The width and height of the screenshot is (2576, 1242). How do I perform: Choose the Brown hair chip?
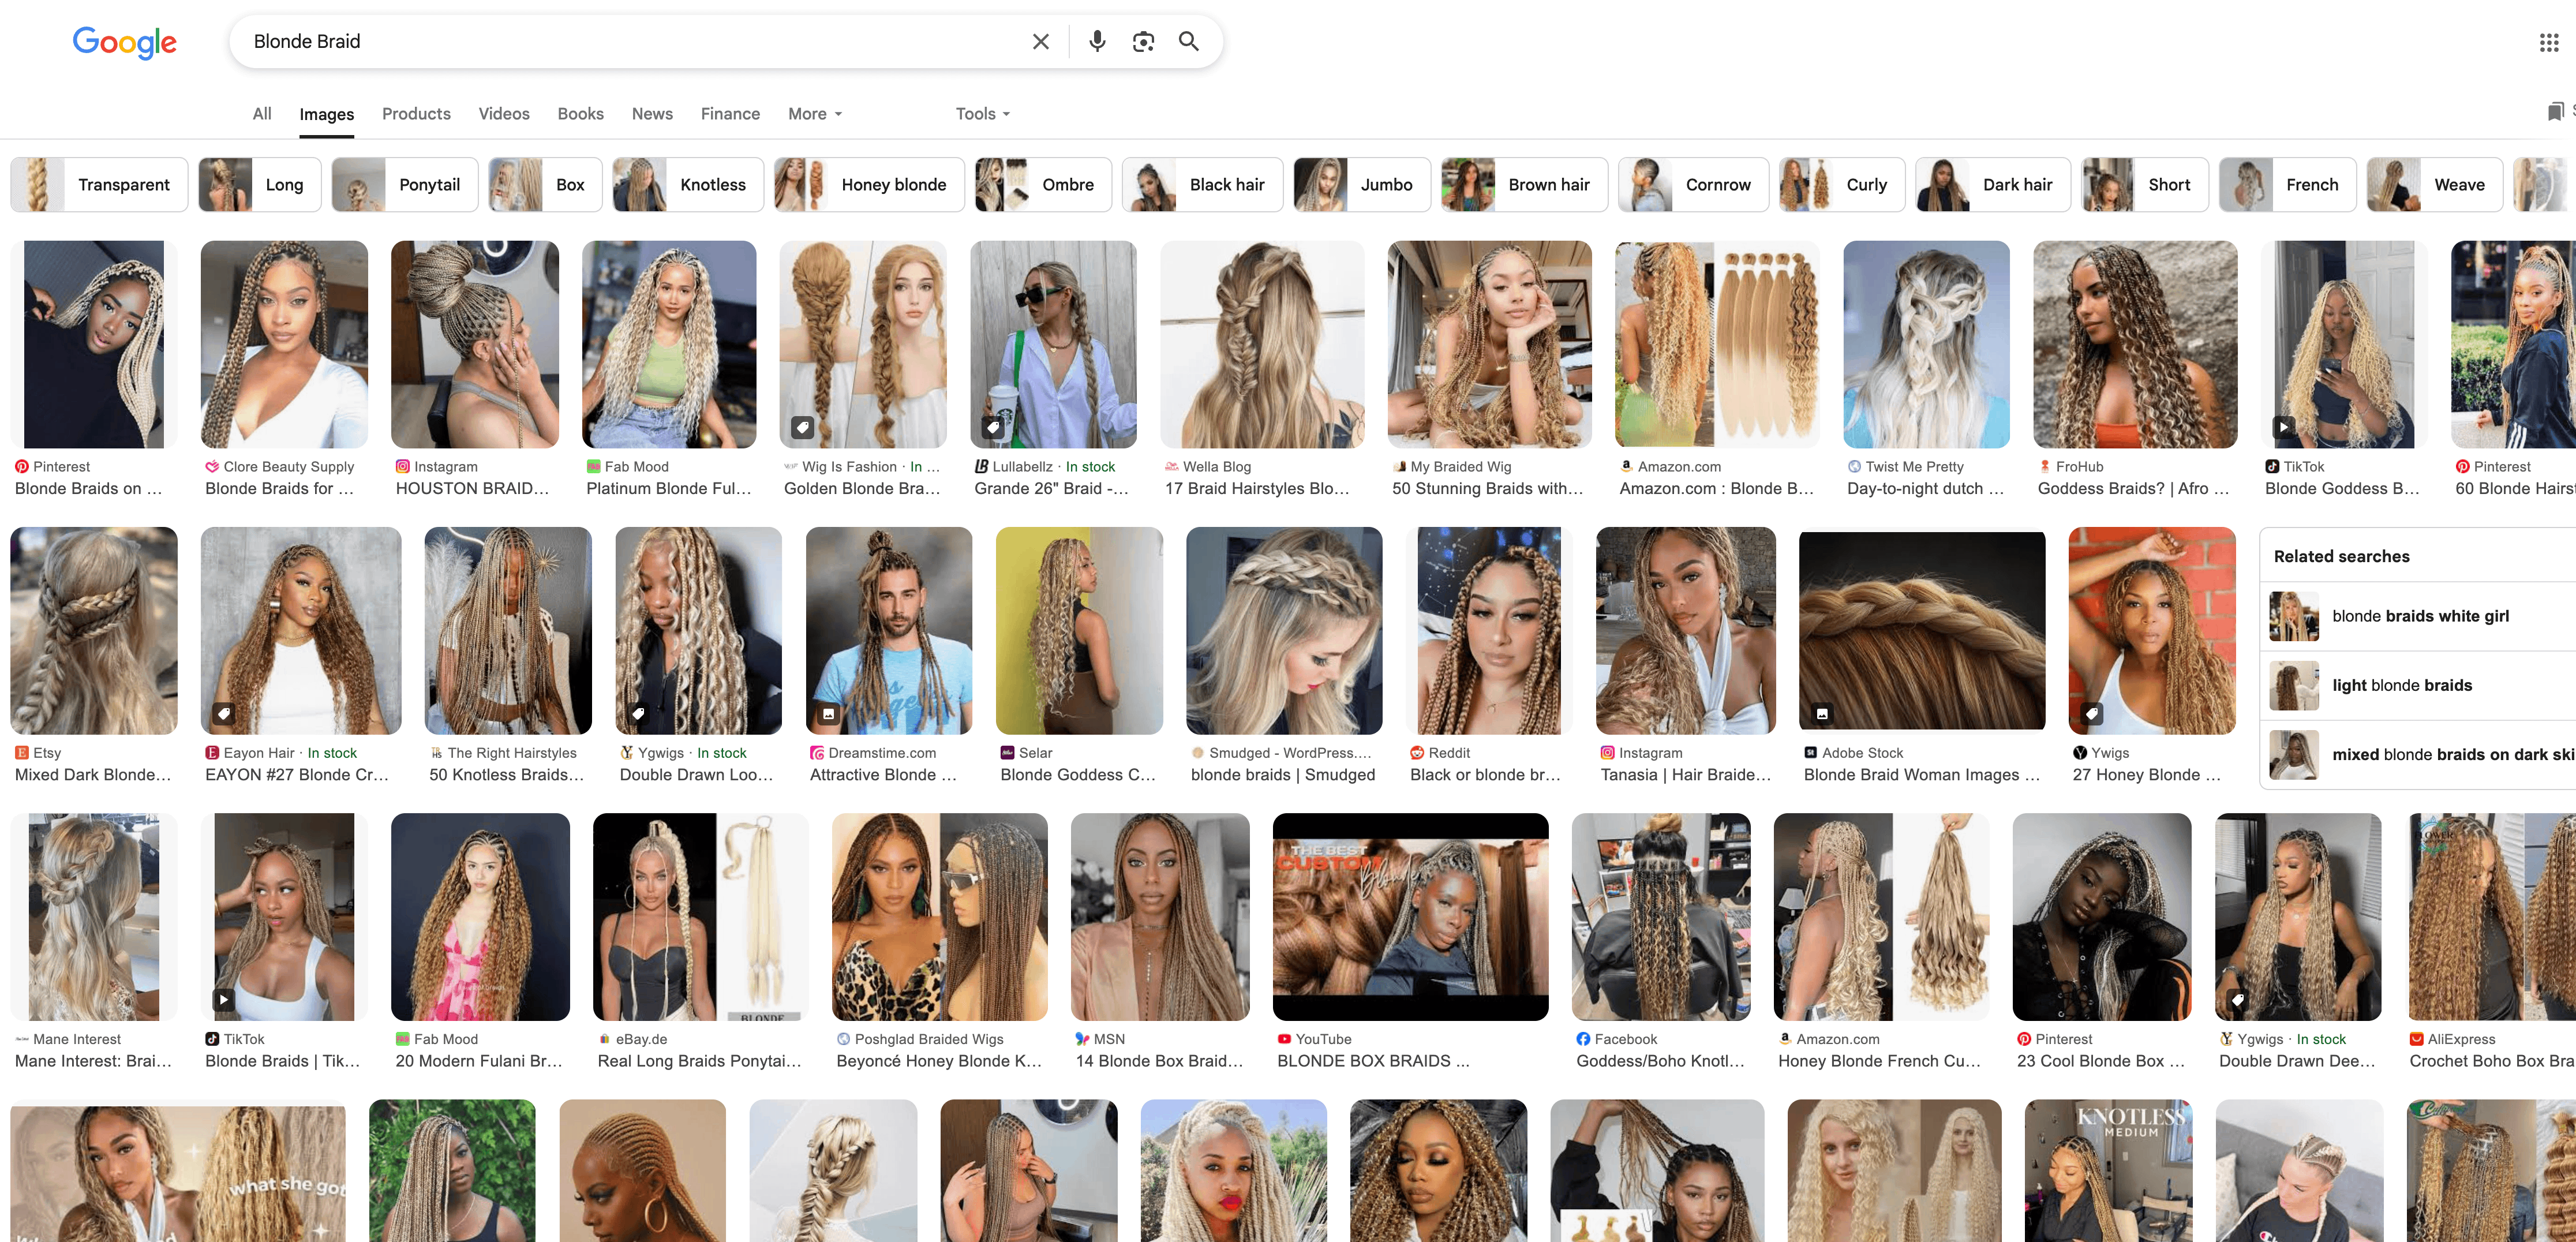click(x=1524, y=185)
